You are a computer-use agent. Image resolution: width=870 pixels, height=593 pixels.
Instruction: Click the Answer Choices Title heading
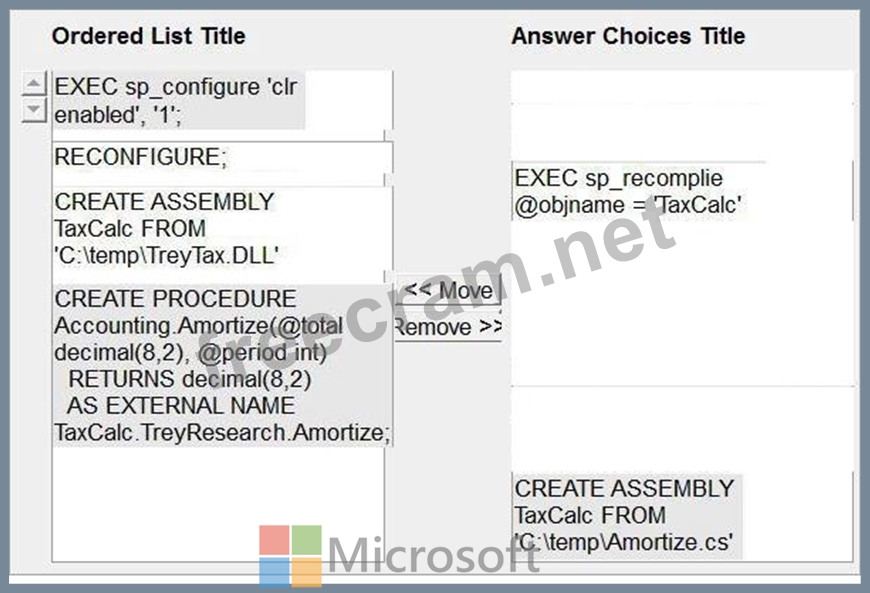click(628, 36)
